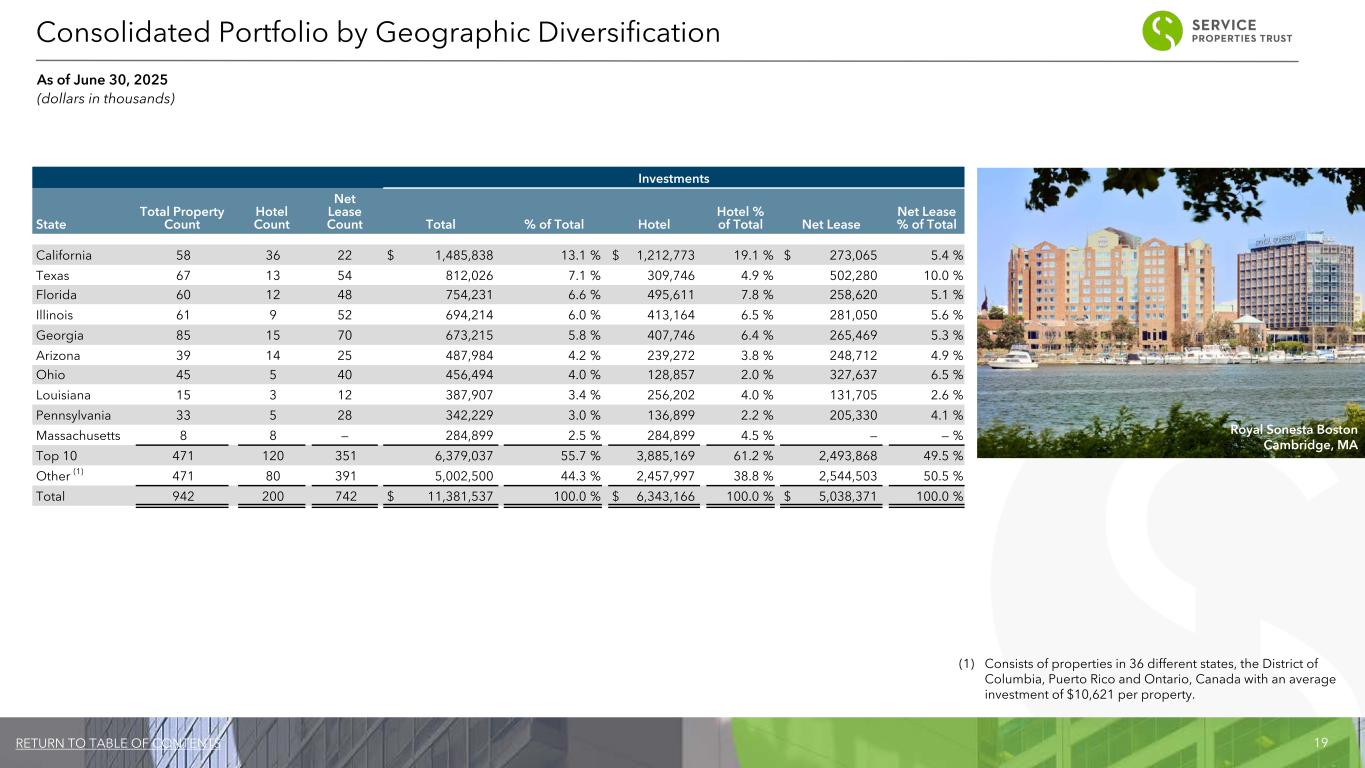Click the Return to Table of Contents link
Viewport: 1365px width, 768px height.
click(x=118, y=743)
